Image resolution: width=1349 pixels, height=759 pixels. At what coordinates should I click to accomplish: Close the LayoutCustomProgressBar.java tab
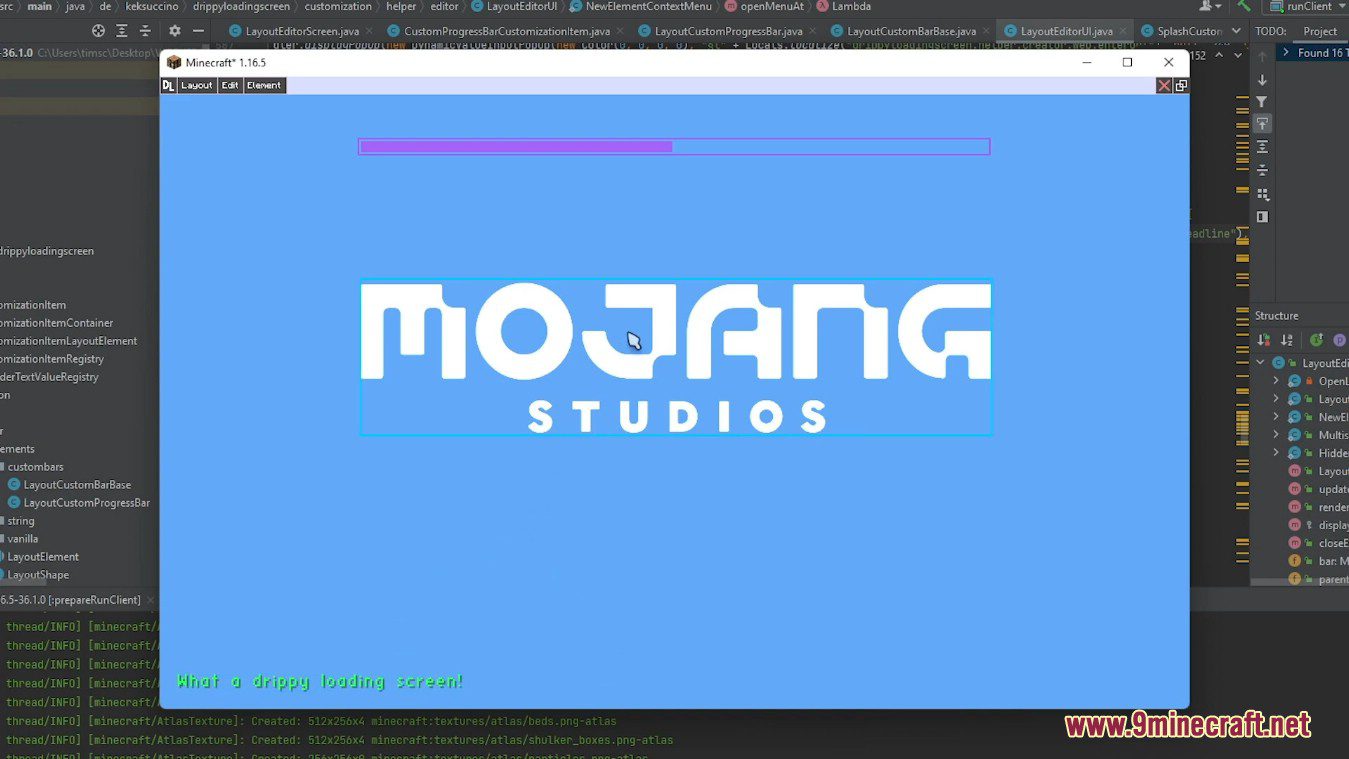(x=813, y=31)
